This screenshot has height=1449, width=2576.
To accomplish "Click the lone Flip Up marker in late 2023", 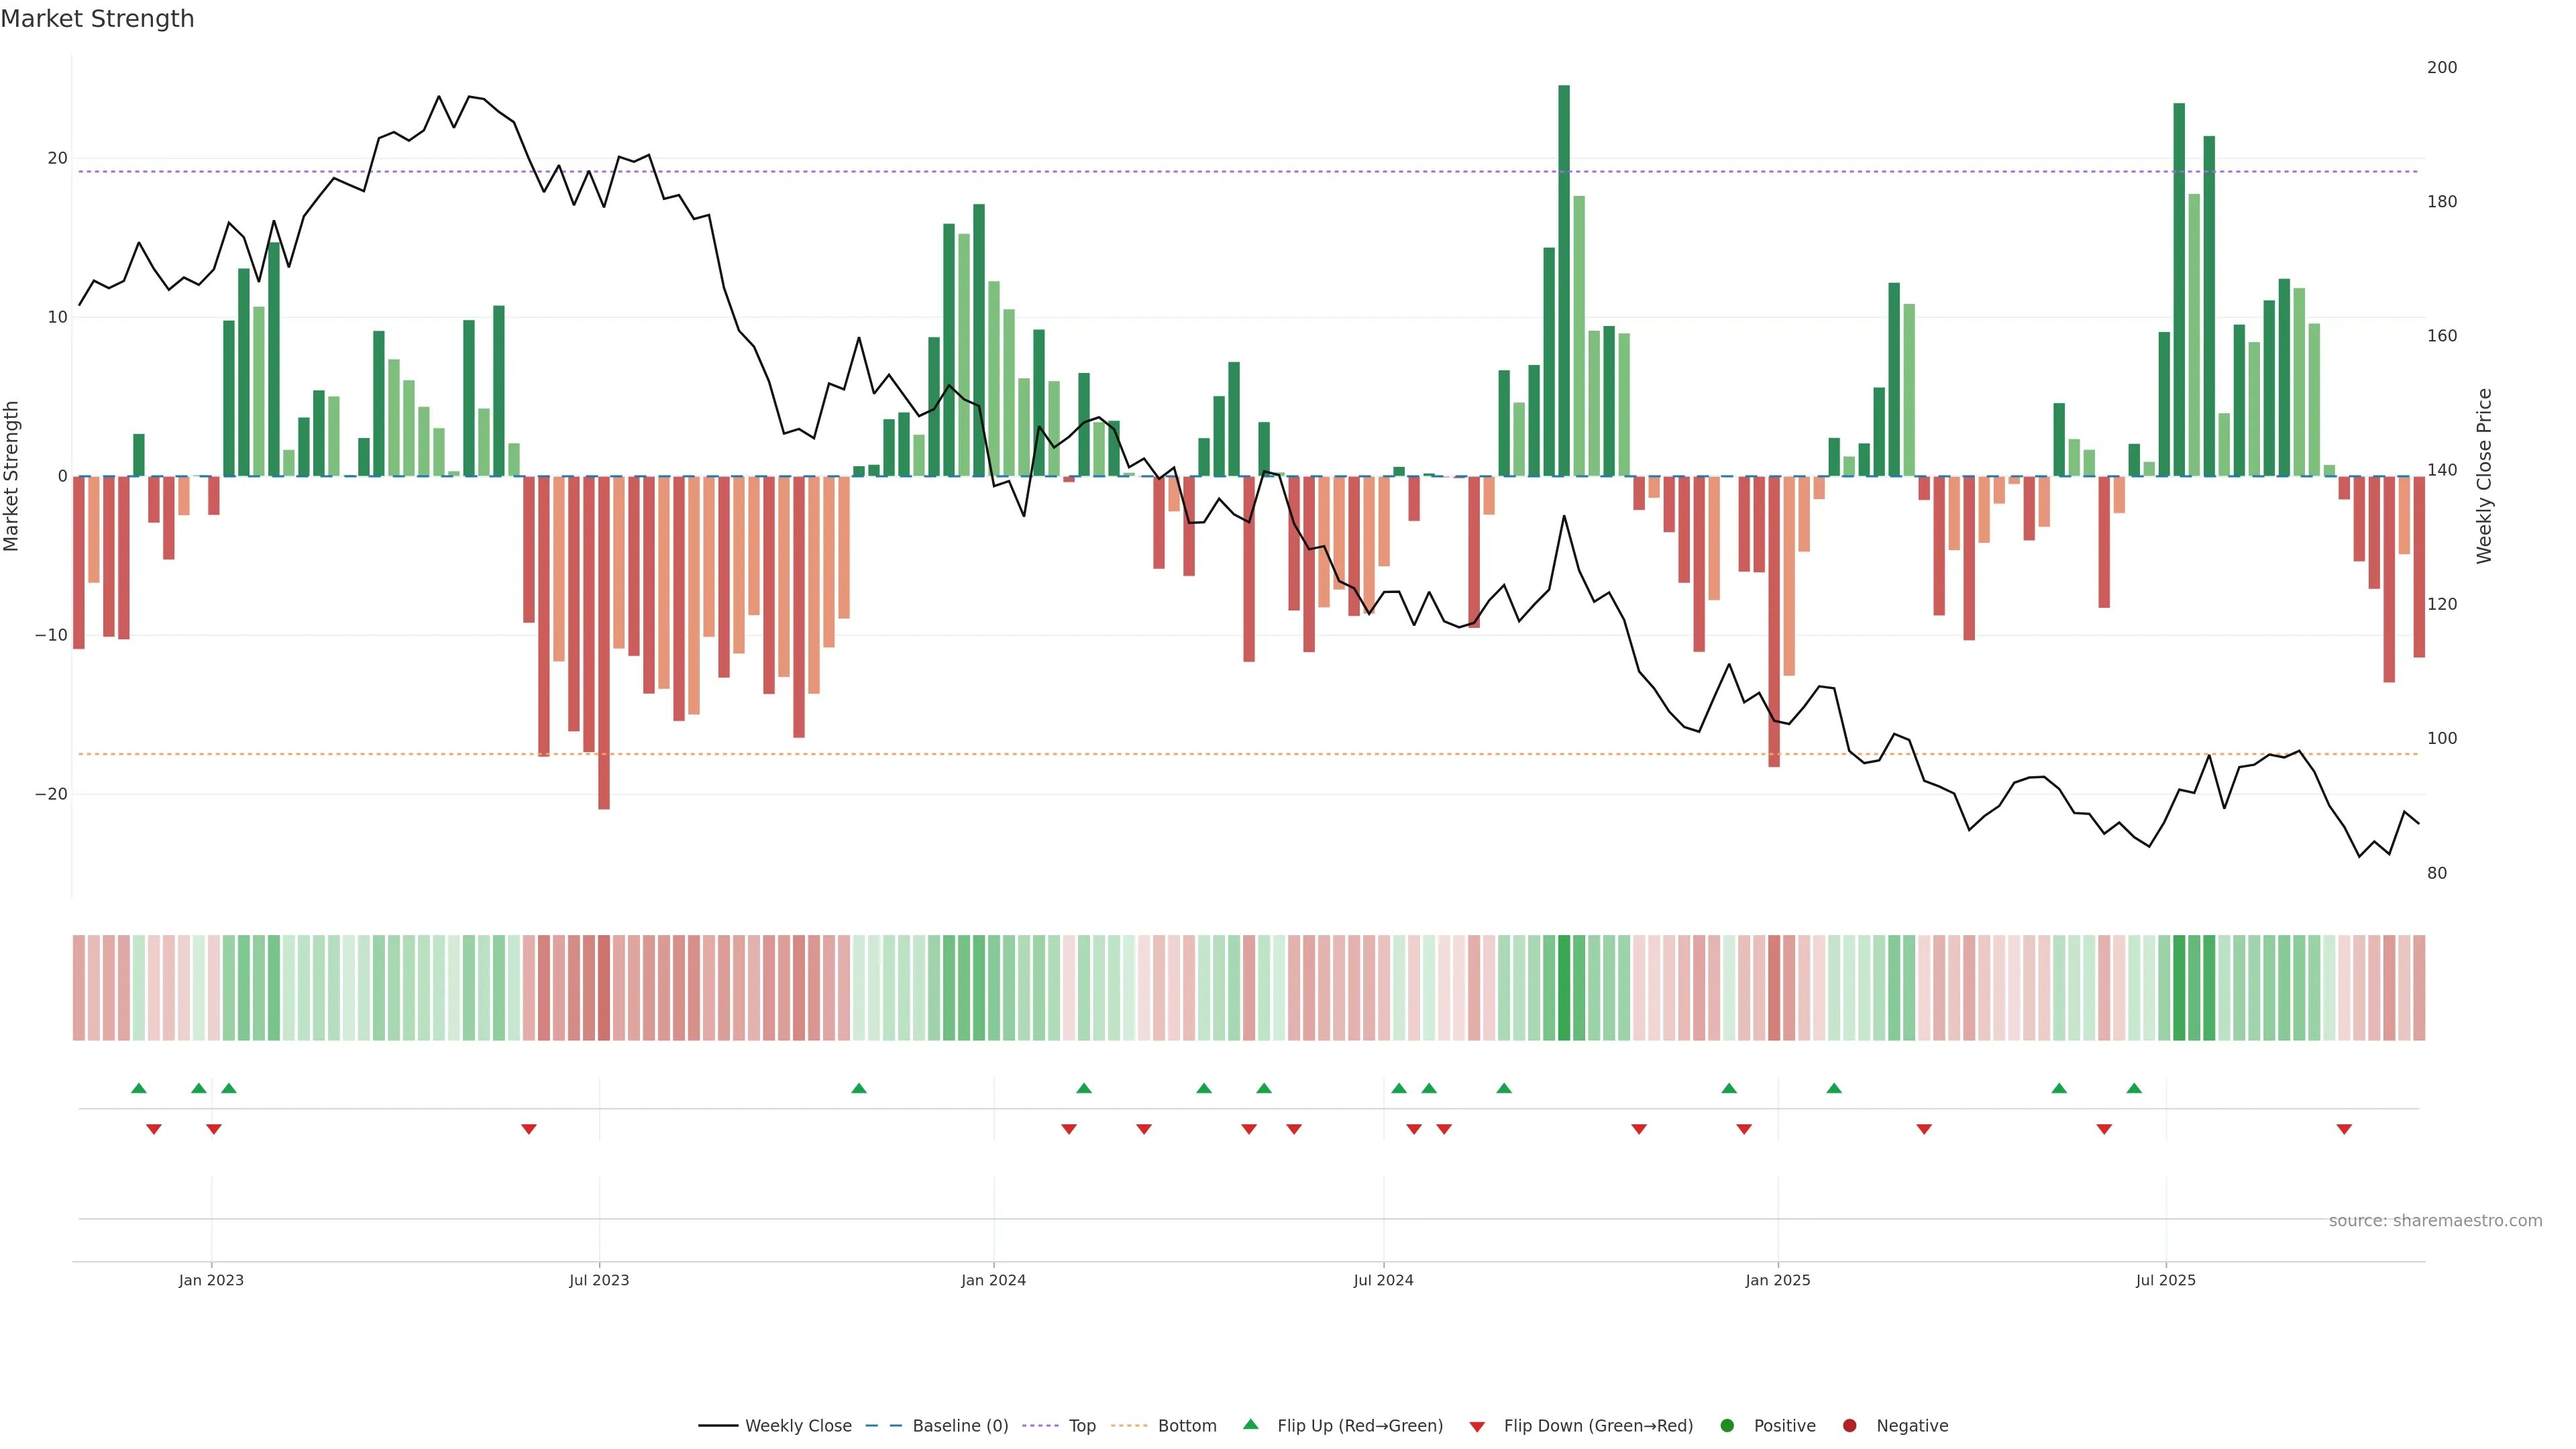I will pos(859,1088).
